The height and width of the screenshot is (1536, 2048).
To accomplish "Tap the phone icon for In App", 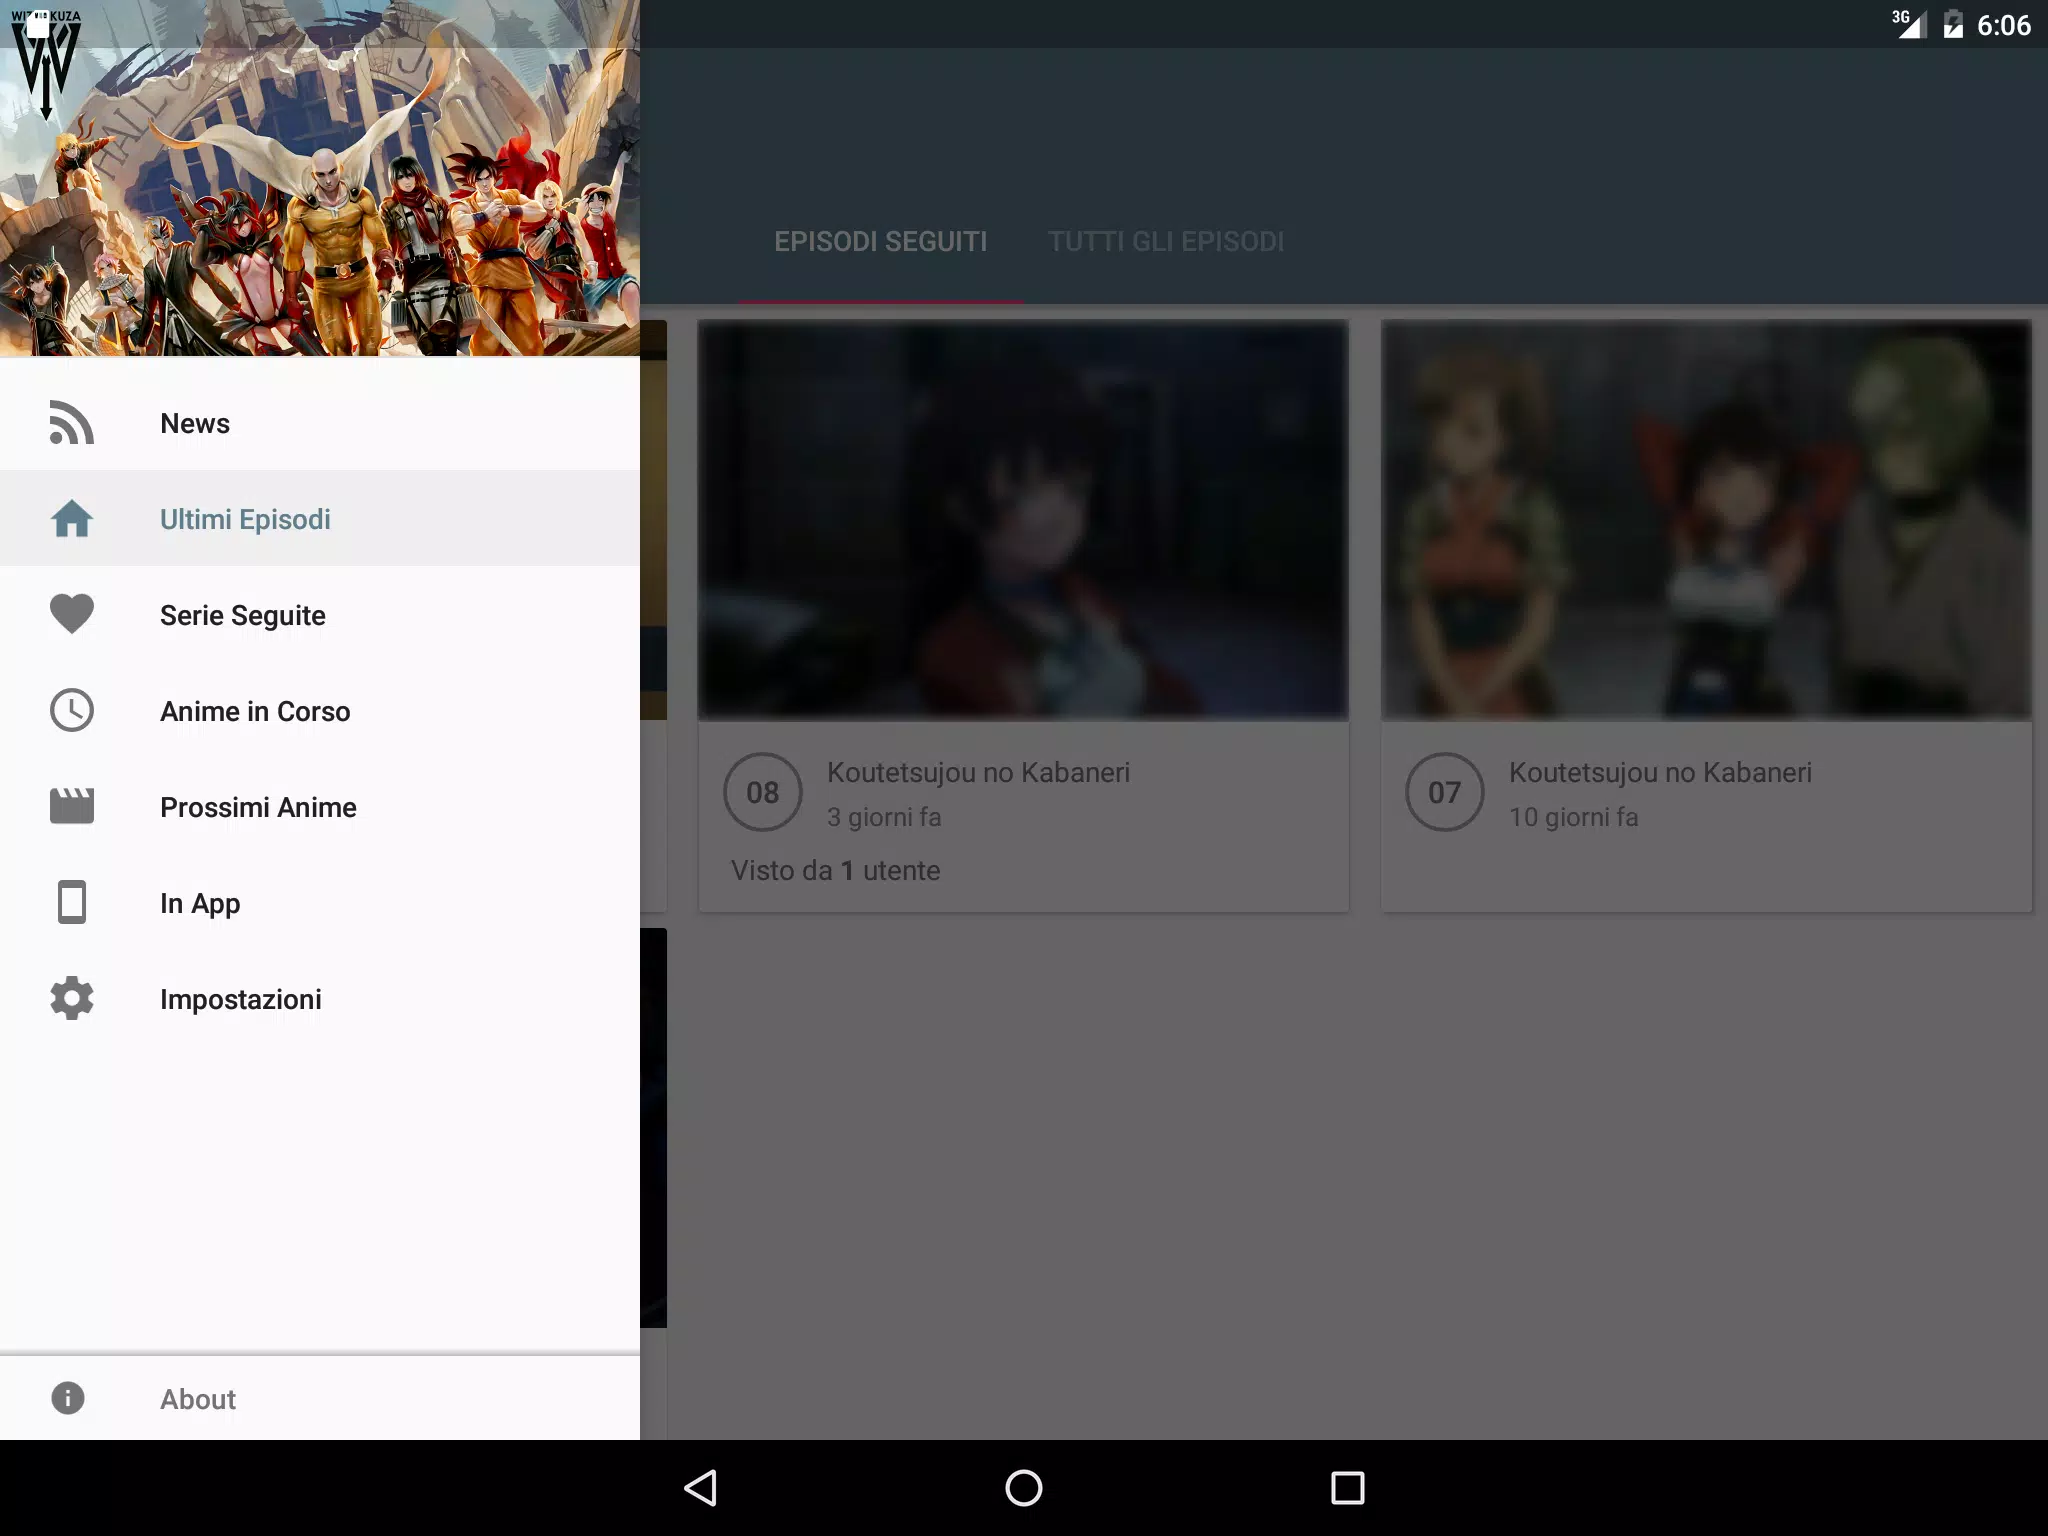I will tap(72, 902).
